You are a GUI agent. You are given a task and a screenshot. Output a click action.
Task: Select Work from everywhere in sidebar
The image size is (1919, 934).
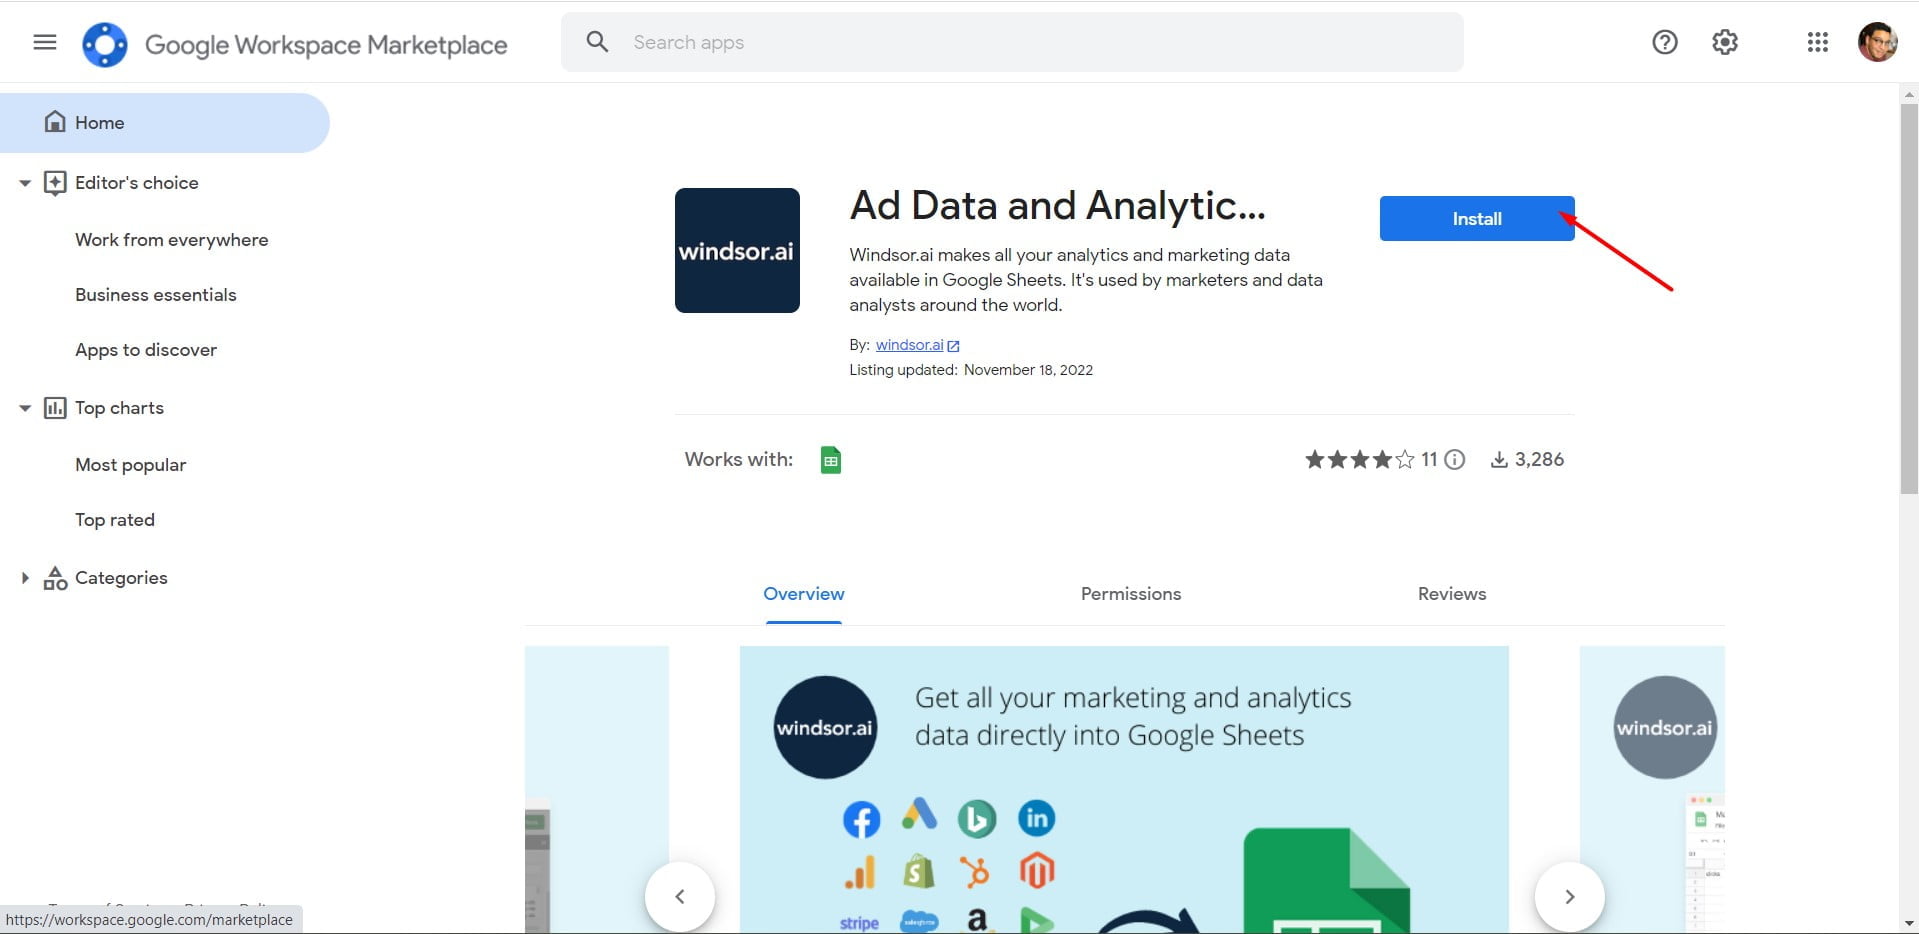[x=172, y=240]
